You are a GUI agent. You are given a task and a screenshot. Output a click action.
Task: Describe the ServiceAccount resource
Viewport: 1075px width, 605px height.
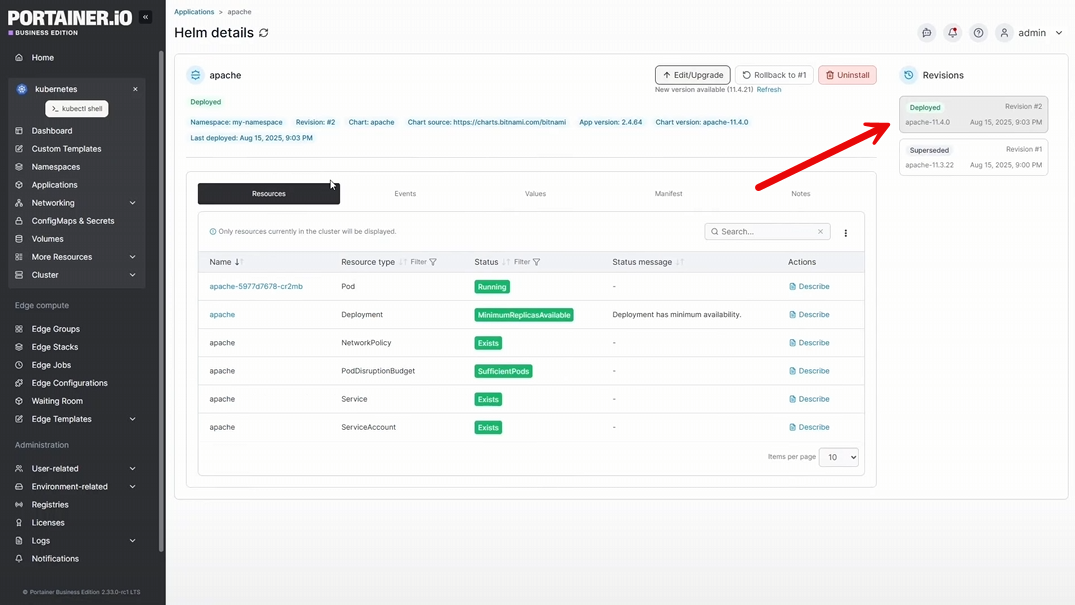809,427
